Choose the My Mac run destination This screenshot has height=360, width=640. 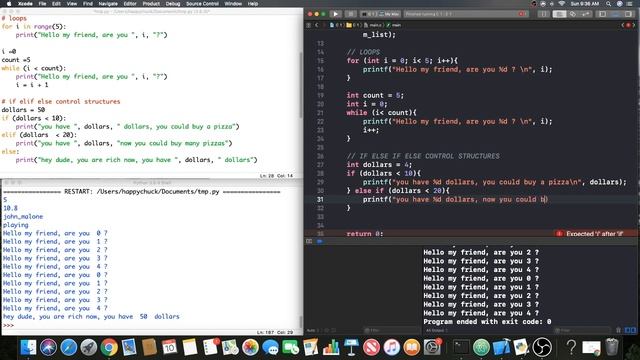390,14
